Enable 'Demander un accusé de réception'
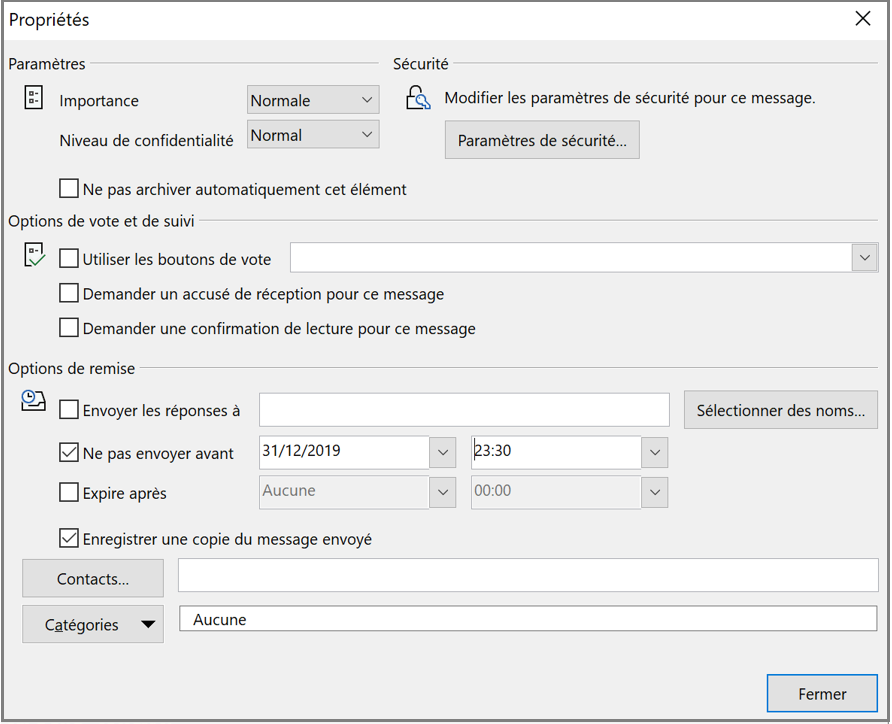 click(69, 294)
